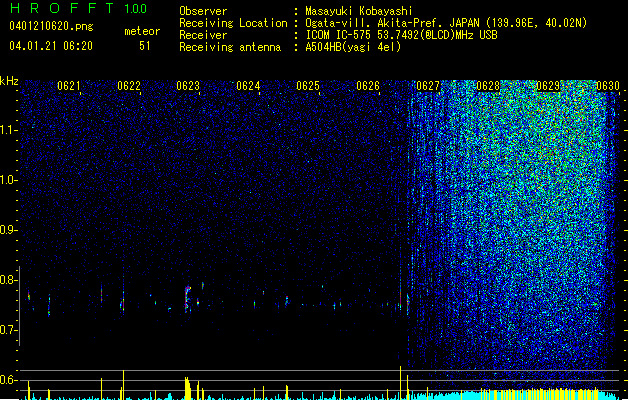Click the 0622 time marker

coord(129,86)
